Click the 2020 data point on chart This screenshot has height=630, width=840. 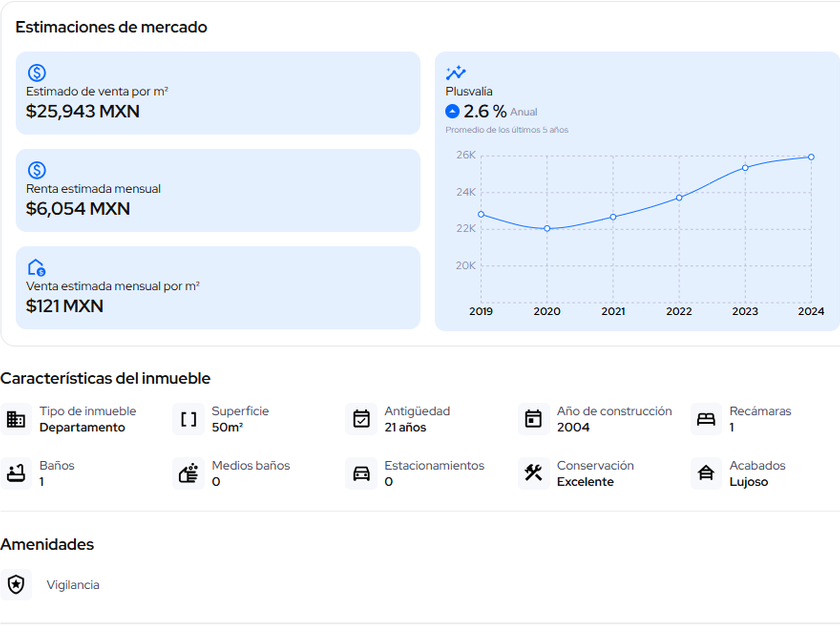[547, 229]
